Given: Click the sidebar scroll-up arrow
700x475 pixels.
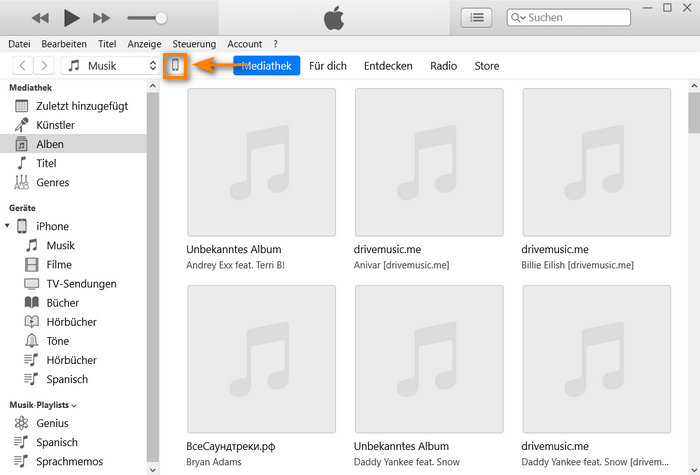Looking at the screenshot, I should pos(153,86).
